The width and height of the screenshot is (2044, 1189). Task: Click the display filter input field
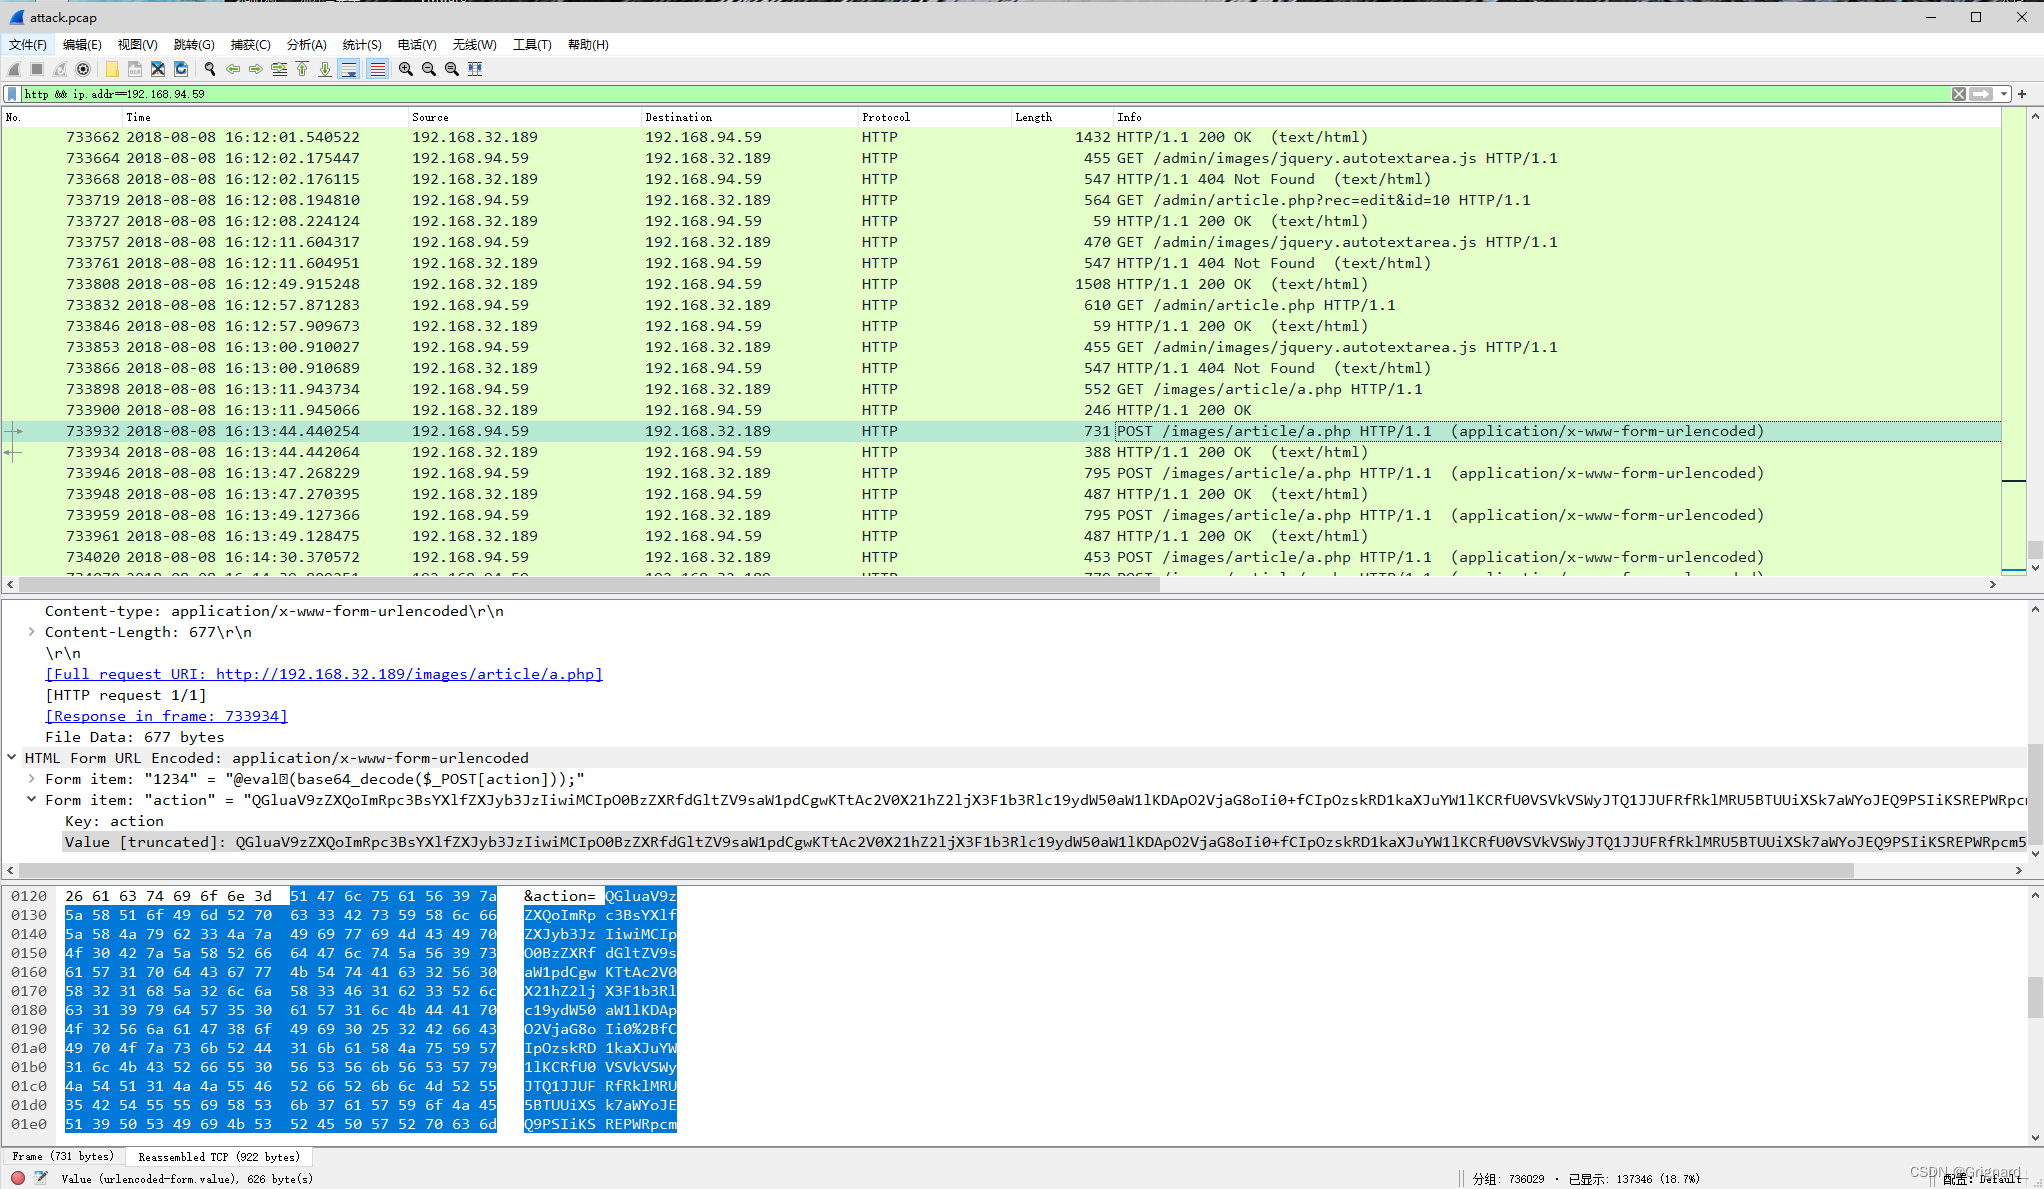[x=985, y=94]
